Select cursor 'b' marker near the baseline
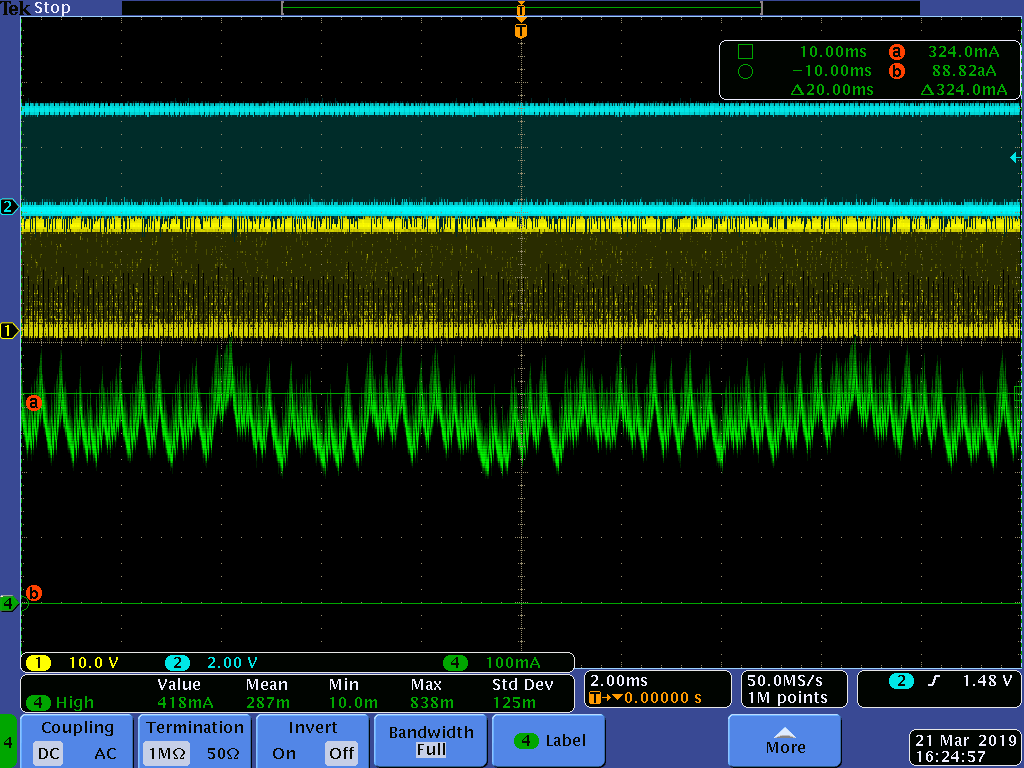1024x768 pixels. coord(33,593)
